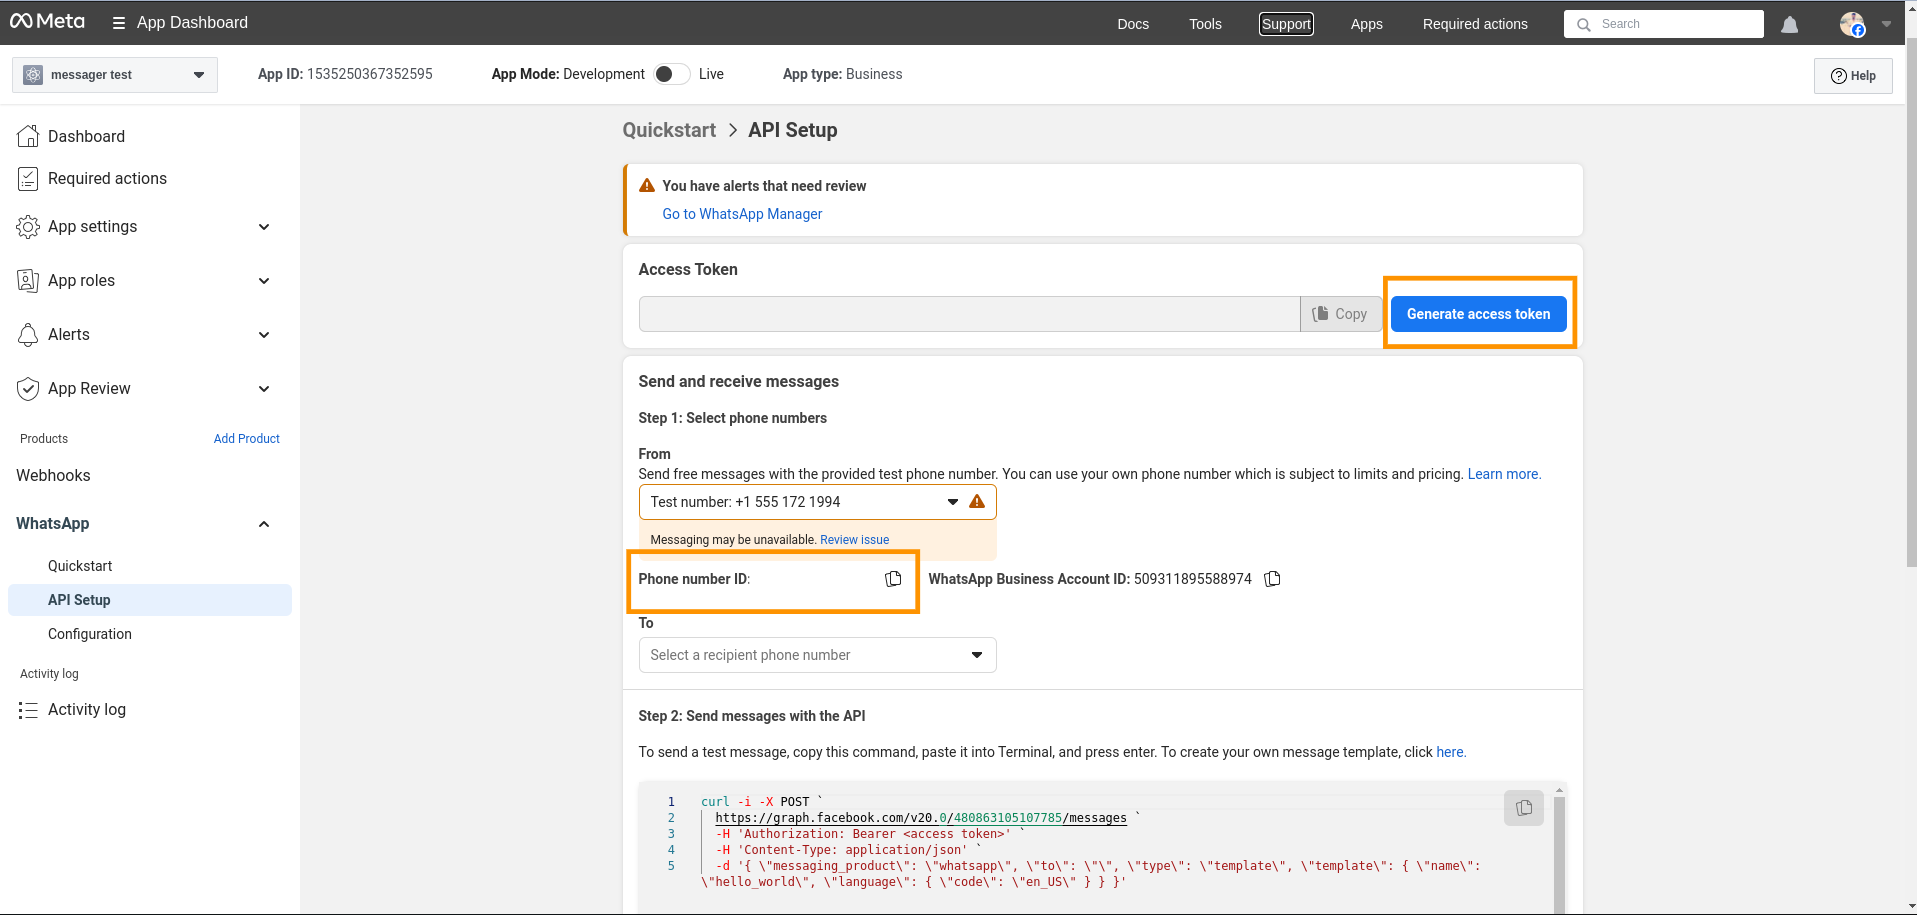
Task: Select Quickstart under WhatsApp
Action: point(80,566)
